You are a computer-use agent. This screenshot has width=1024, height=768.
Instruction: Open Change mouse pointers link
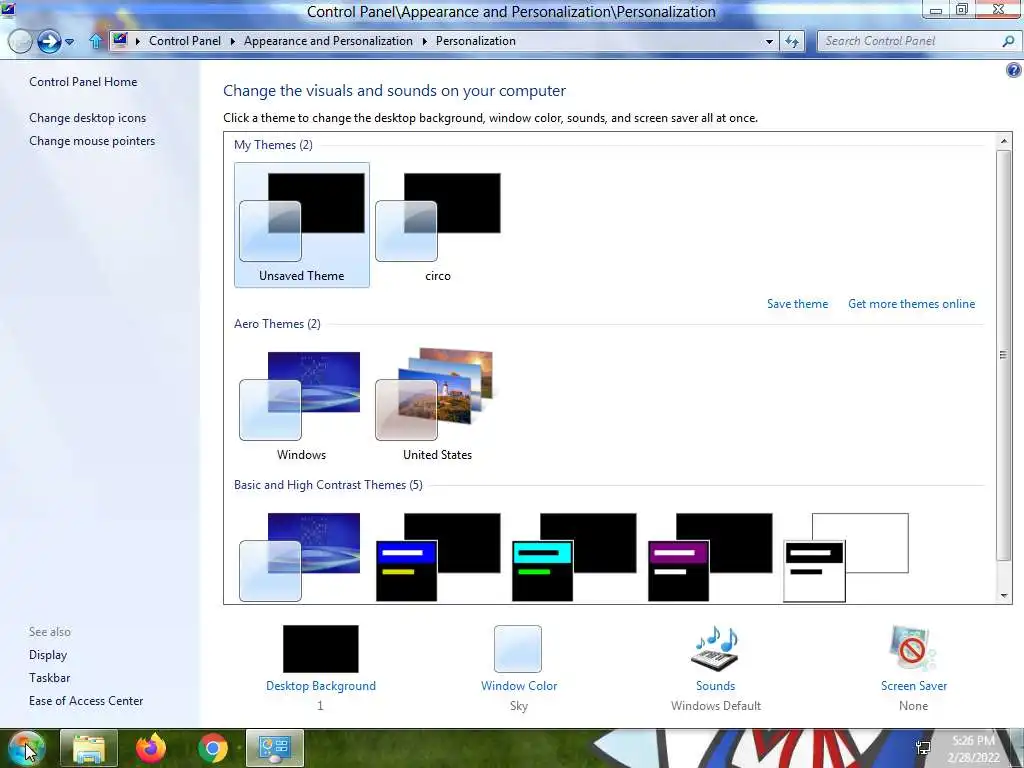[x=92, y=140]
